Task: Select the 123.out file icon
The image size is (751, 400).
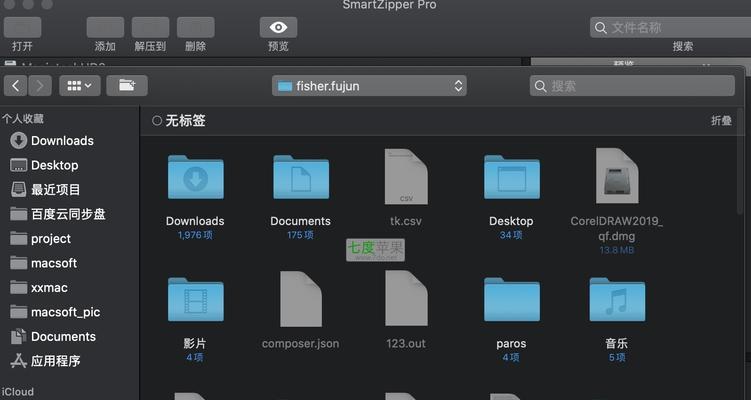Action: click(406, 299)
